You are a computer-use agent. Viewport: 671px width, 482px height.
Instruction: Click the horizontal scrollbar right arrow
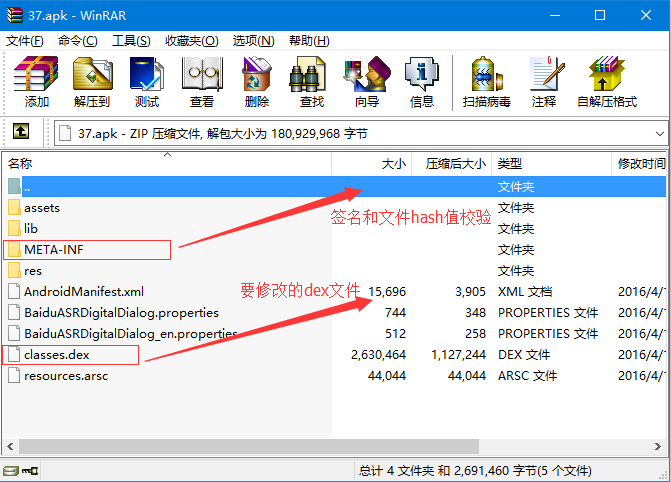658,446
